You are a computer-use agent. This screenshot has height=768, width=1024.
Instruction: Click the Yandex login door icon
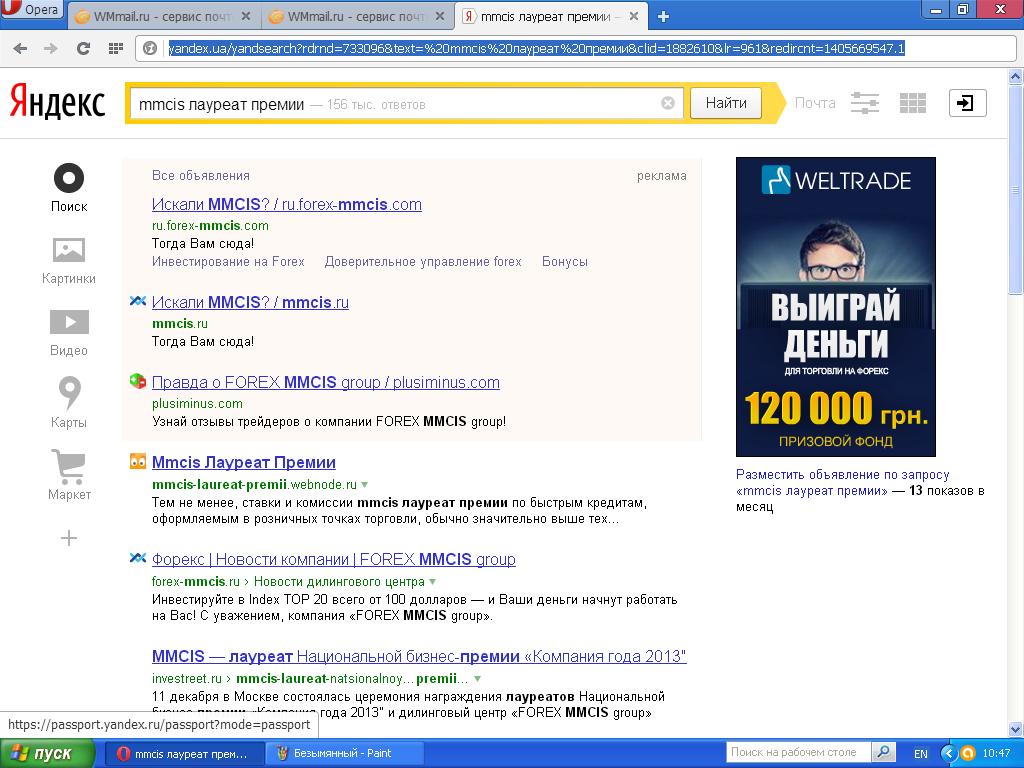point(967,103)
